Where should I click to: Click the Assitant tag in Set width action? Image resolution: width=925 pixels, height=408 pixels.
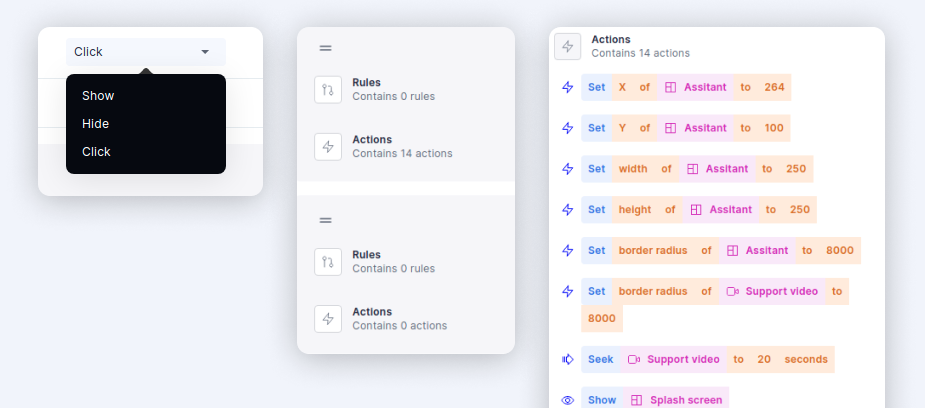pyautogui.click(x=717, y=169)
